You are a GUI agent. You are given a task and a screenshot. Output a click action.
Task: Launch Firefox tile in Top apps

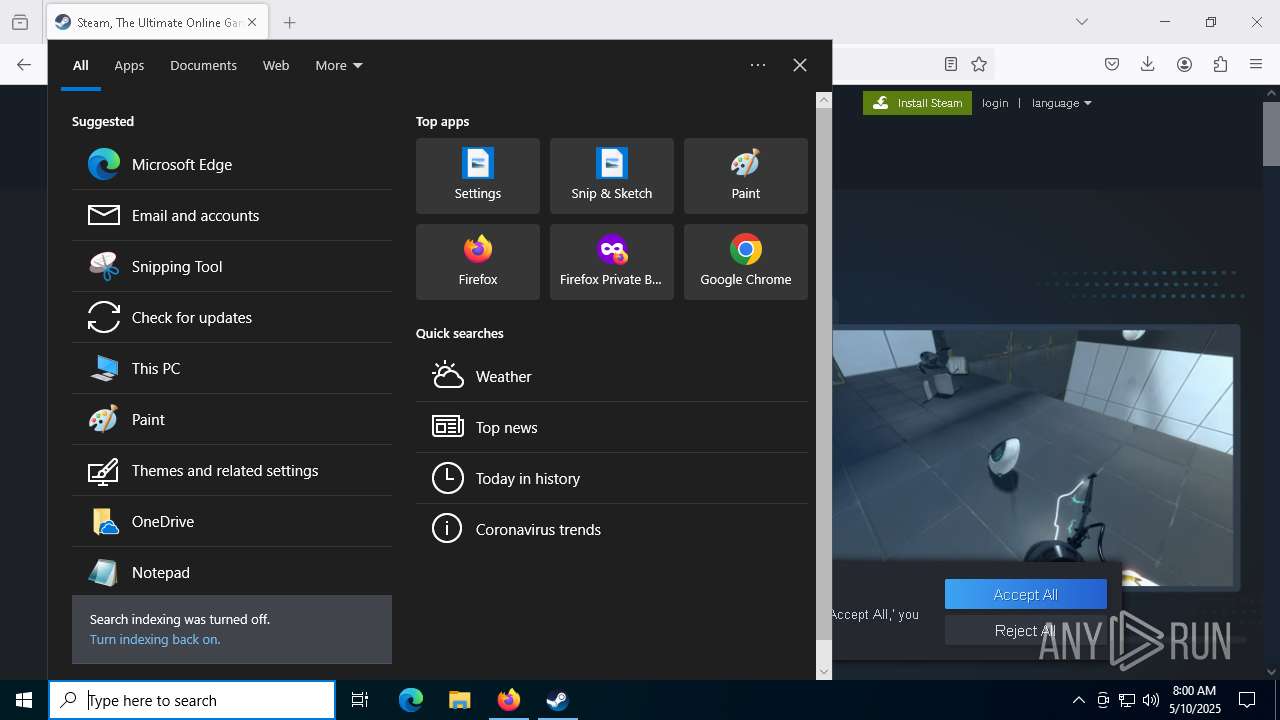[x=478, y=262]
